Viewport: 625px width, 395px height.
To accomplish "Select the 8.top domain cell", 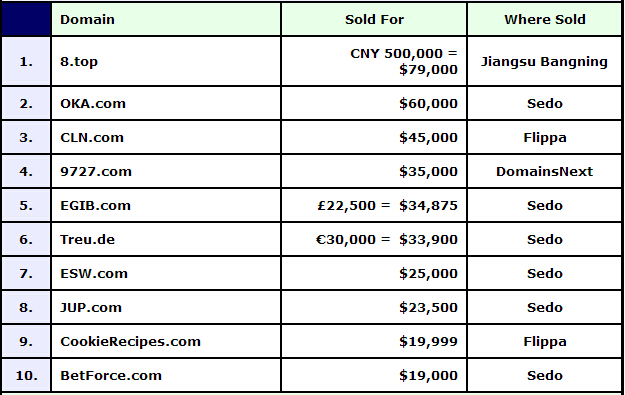I will [x=166, y=61].
